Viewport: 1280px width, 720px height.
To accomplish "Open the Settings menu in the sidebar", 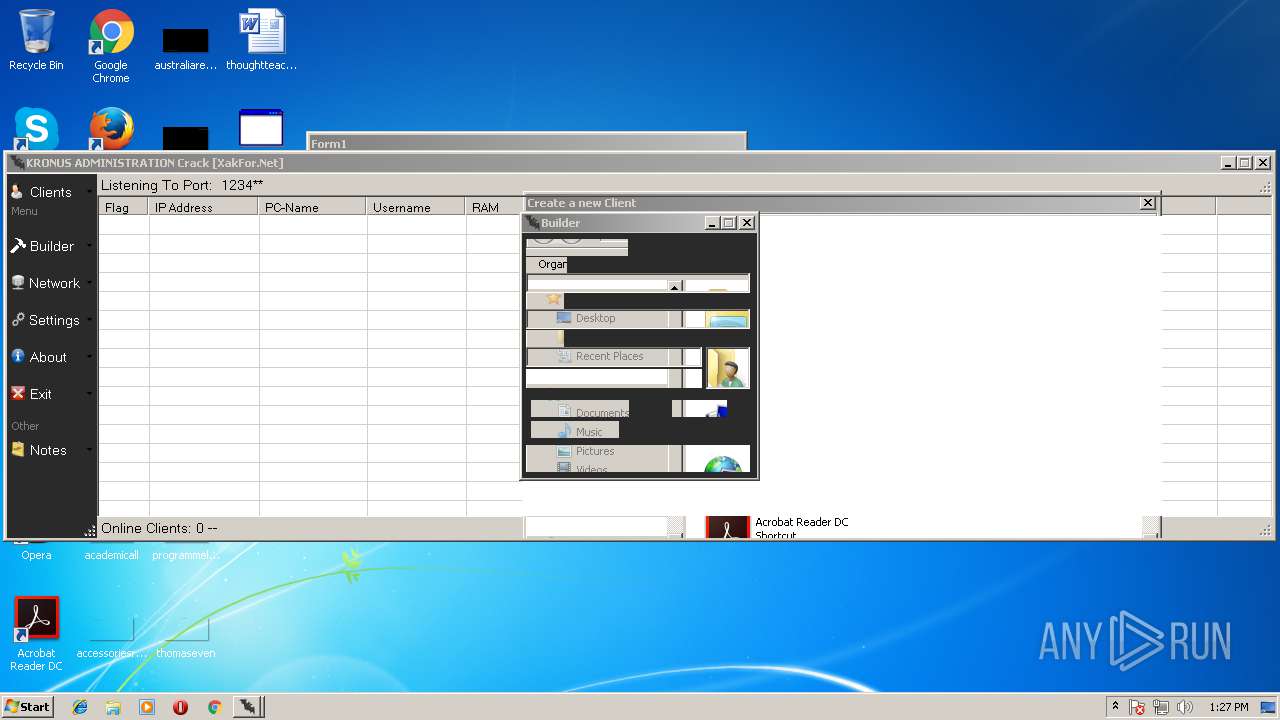I will (x=50, y=320).
